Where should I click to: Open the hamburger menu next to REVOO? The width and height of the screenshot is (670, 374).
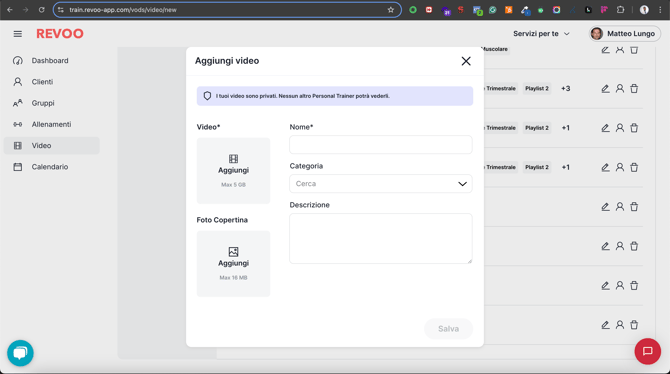[18, 34]
